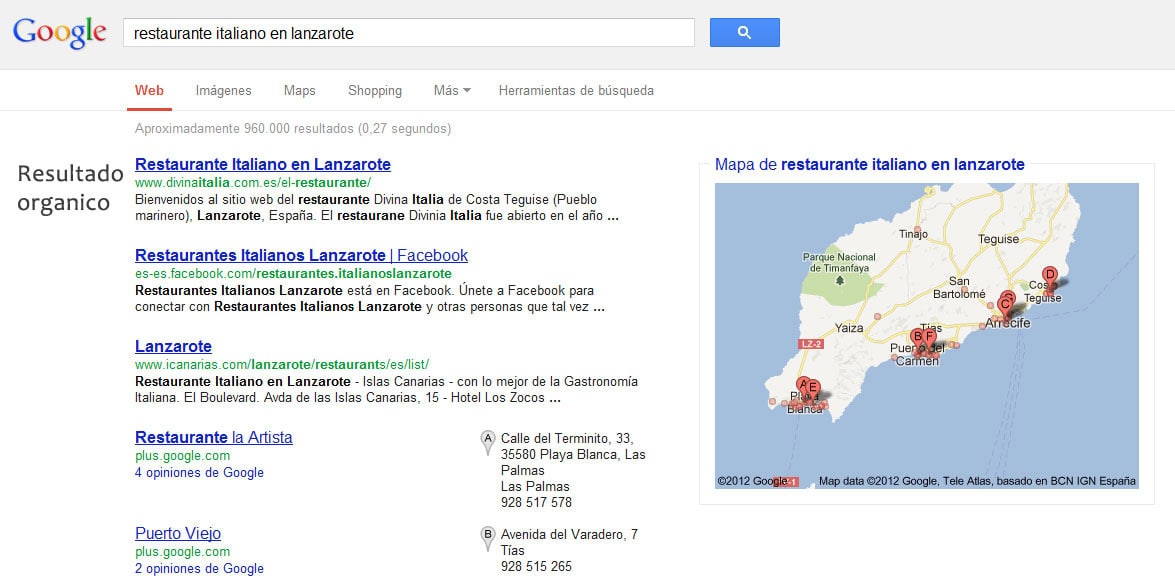Screen dimensions: 1175x587
Task: Click the ©2012 Google map copyright
Action: click(752, 481)
